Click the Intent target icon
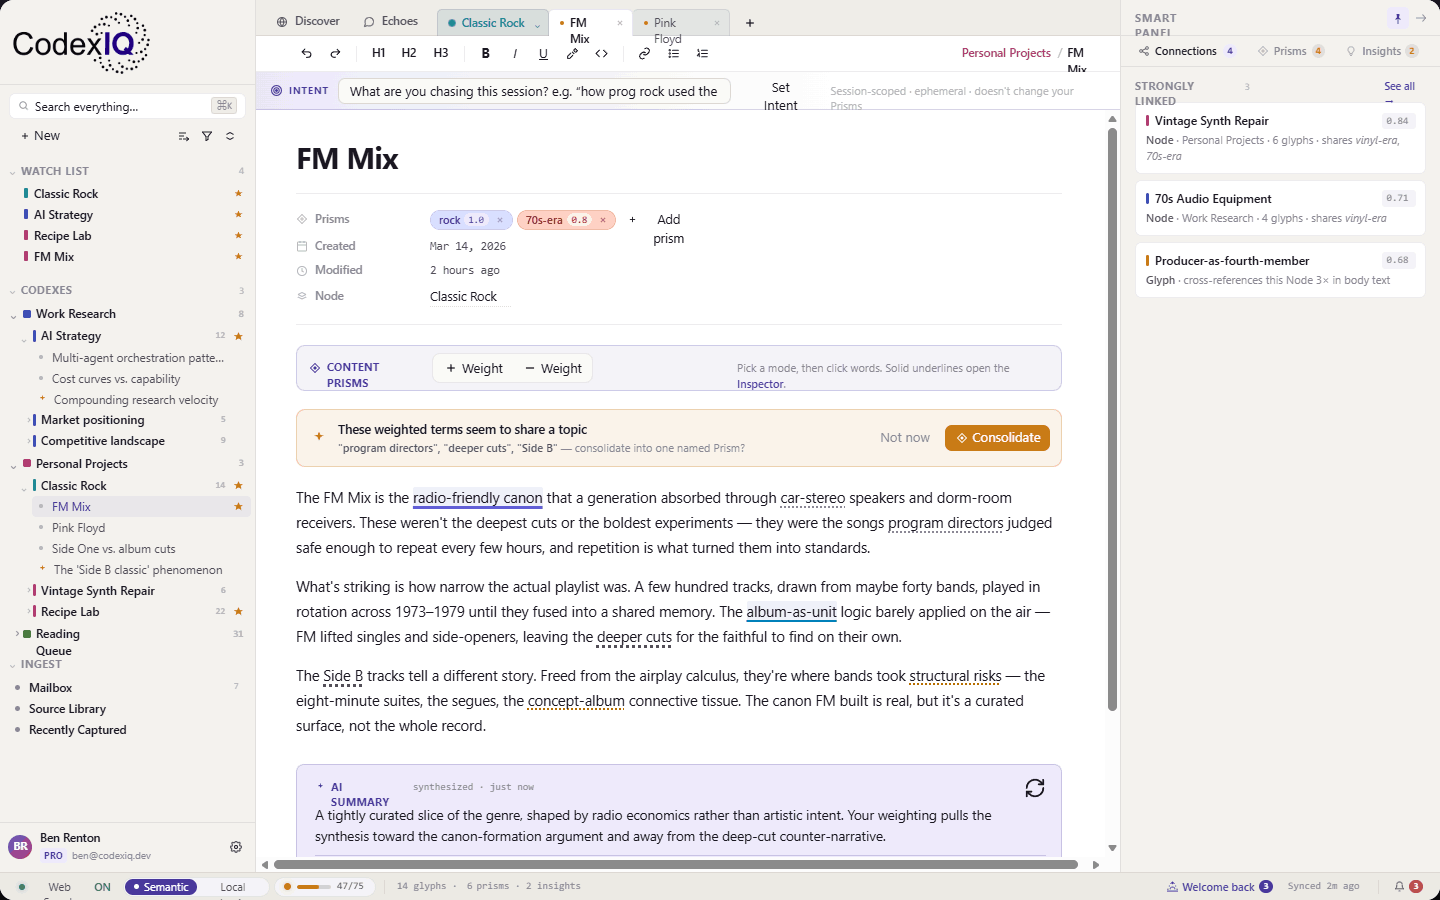The image size is (1440, 900). pyautogui.click(x=277, y=90)
